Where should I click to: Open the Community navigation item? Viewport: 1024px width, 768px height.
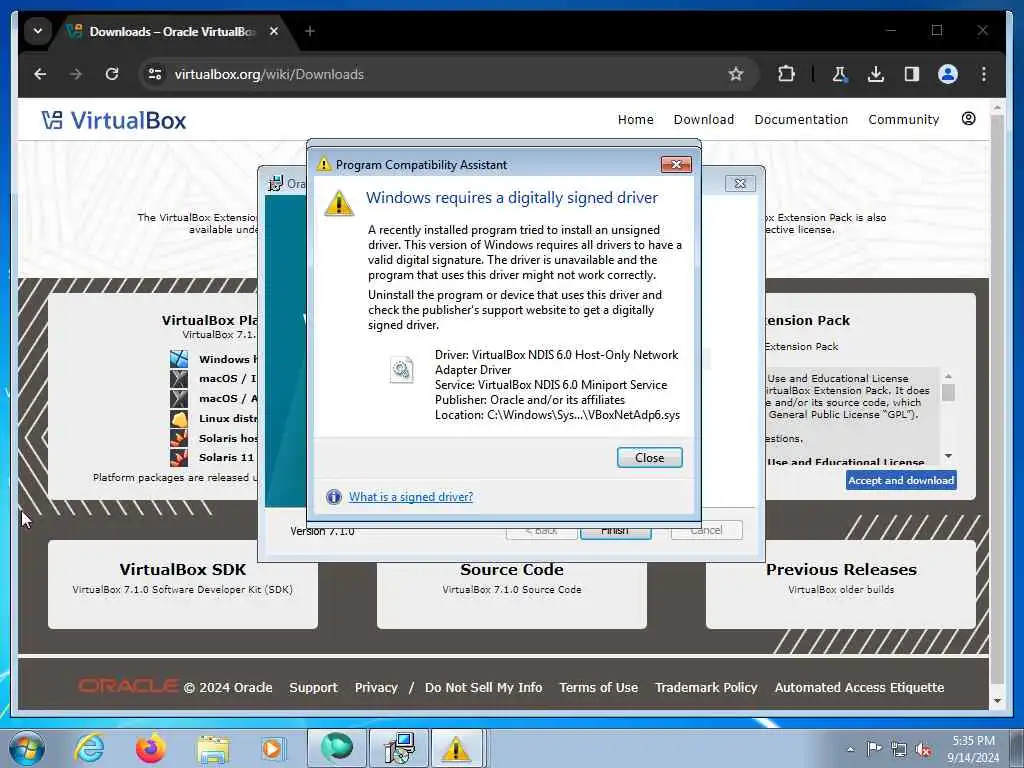(x=904, y=120)
